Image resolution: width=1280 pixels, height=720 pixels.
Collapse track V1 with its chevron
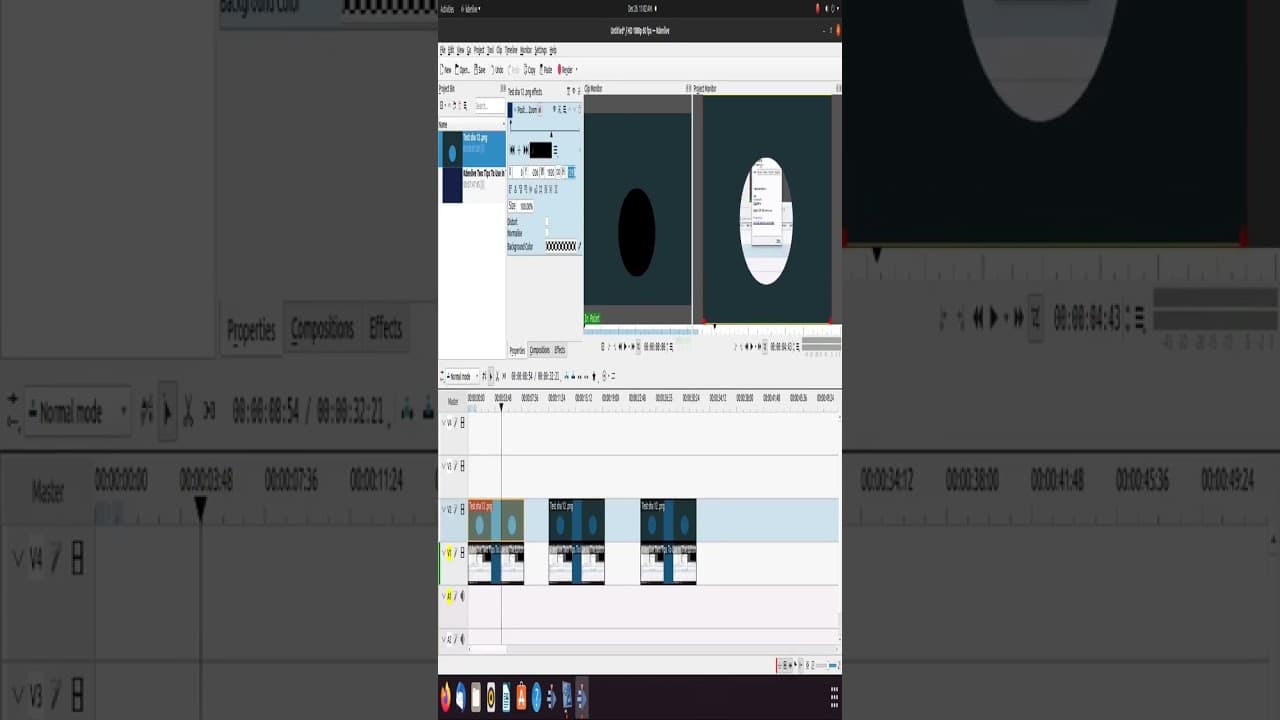click(x=444, y=552)
